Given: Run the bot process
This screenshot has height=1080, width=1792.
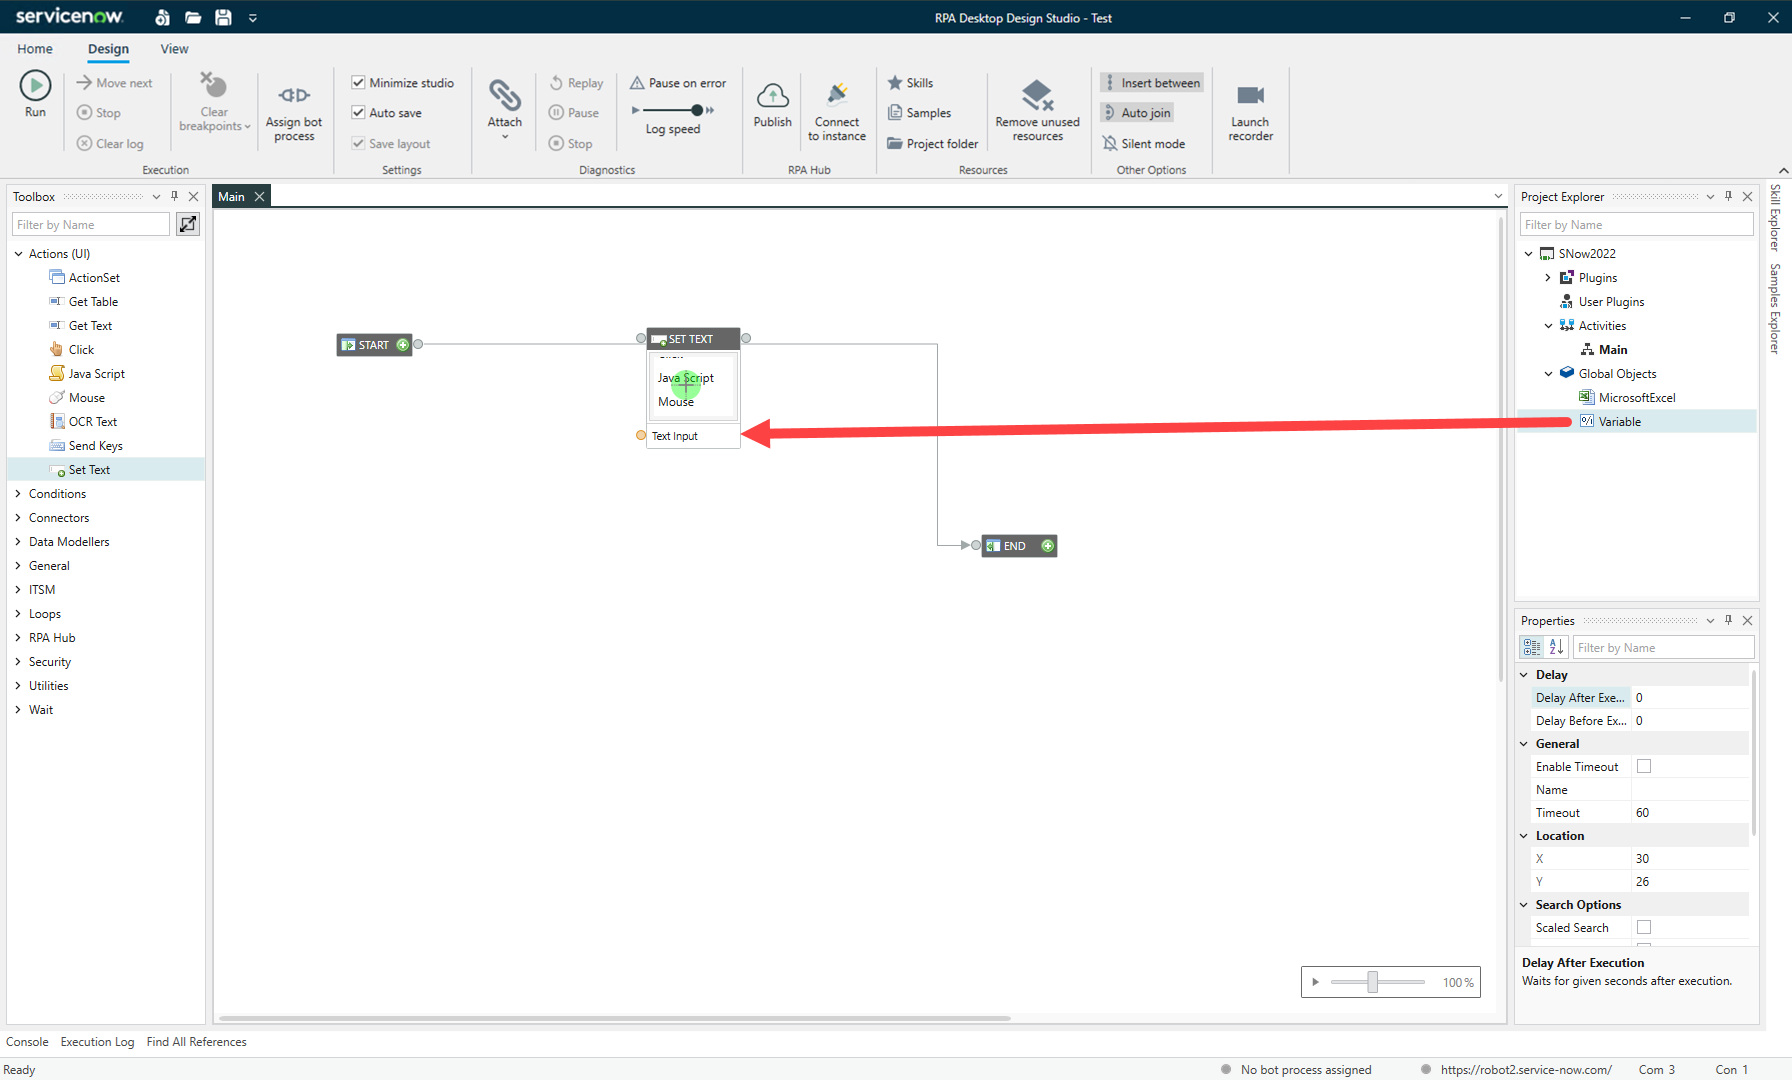Looking at the screenshot, I should tap(35, 95).
